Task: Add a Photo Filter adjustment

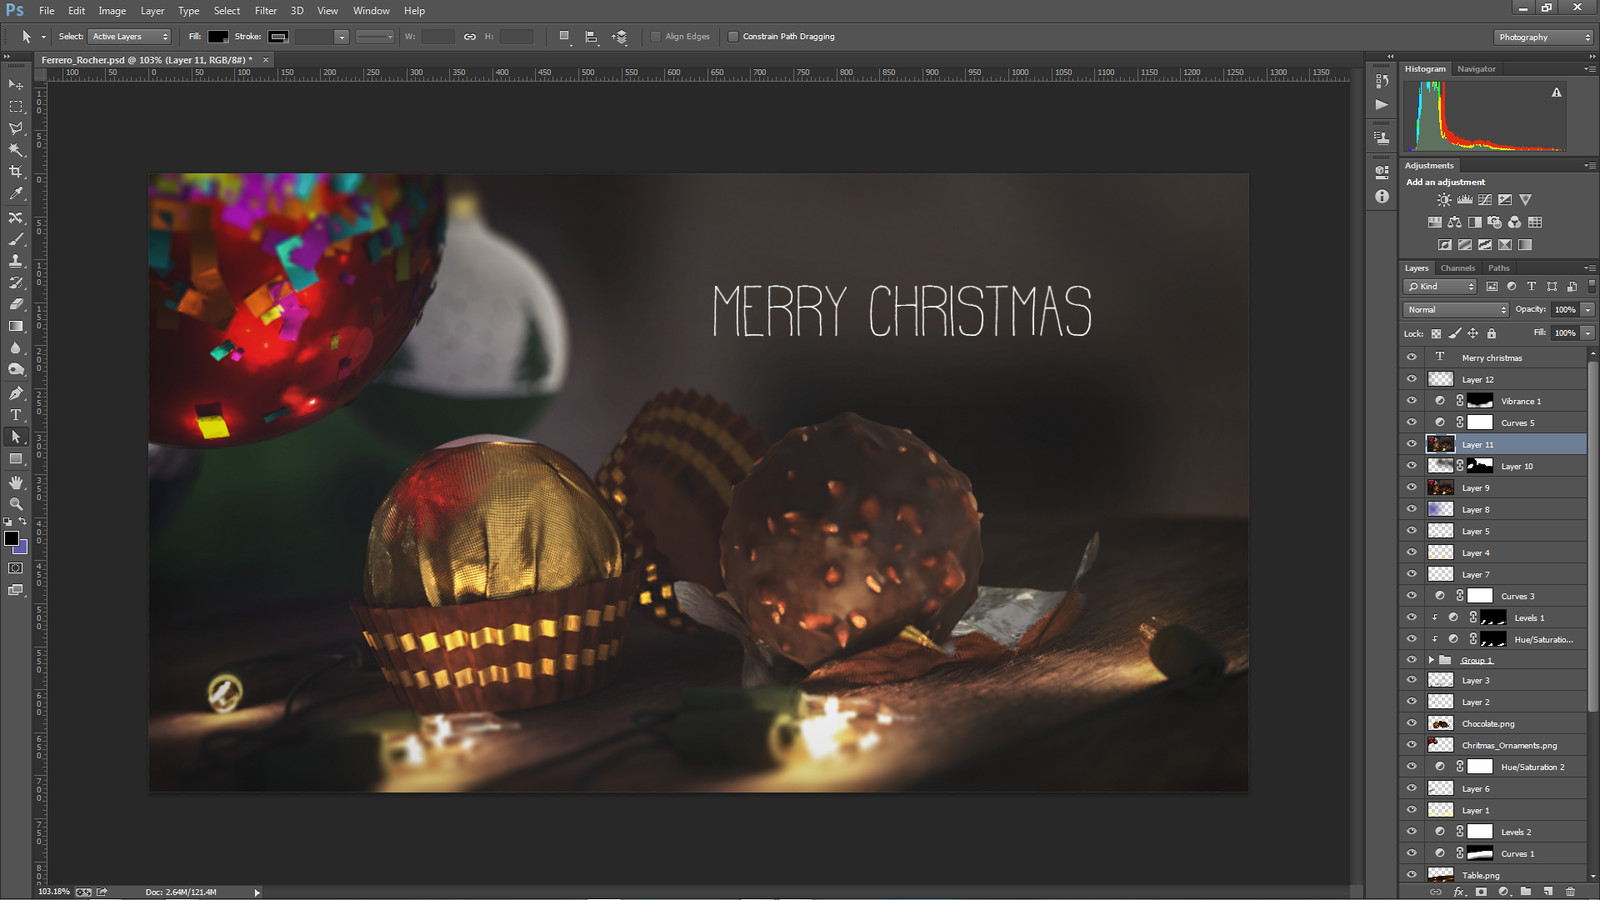Action: pos(1495,222)
